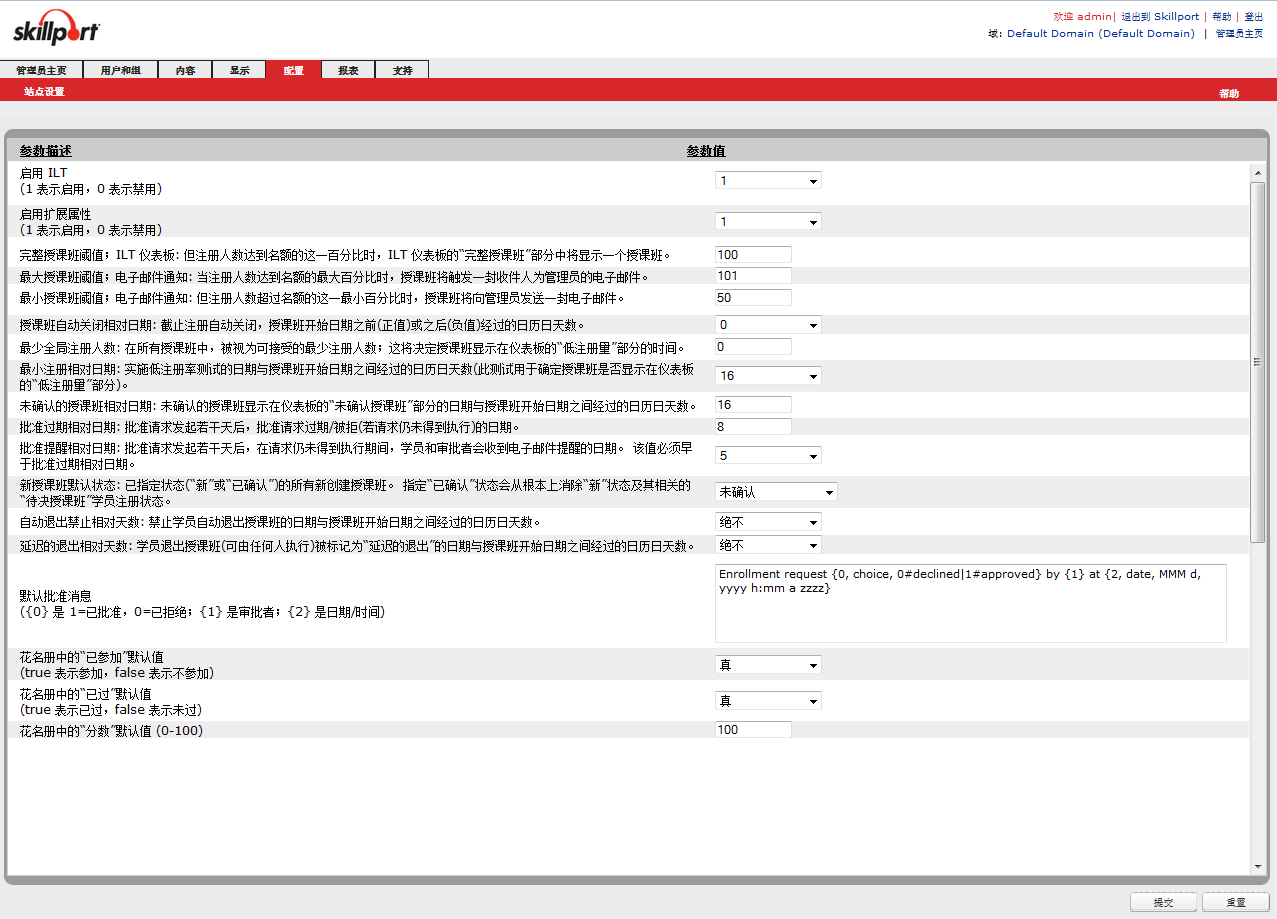The width and height of the screenshot is (1277, 919).
Task: Open the 花名册中的已参加默认值 dropdown
Action: (x=768, y=665)
